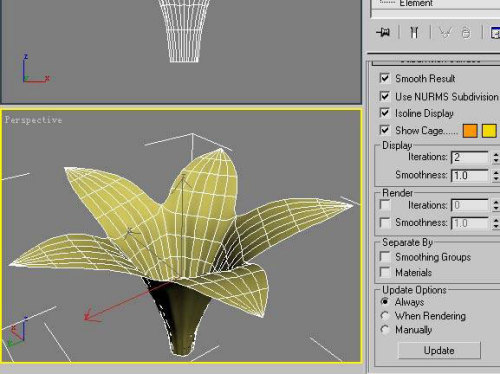
Task: Click Configure Modifier Sets icon
Action: 495,33
